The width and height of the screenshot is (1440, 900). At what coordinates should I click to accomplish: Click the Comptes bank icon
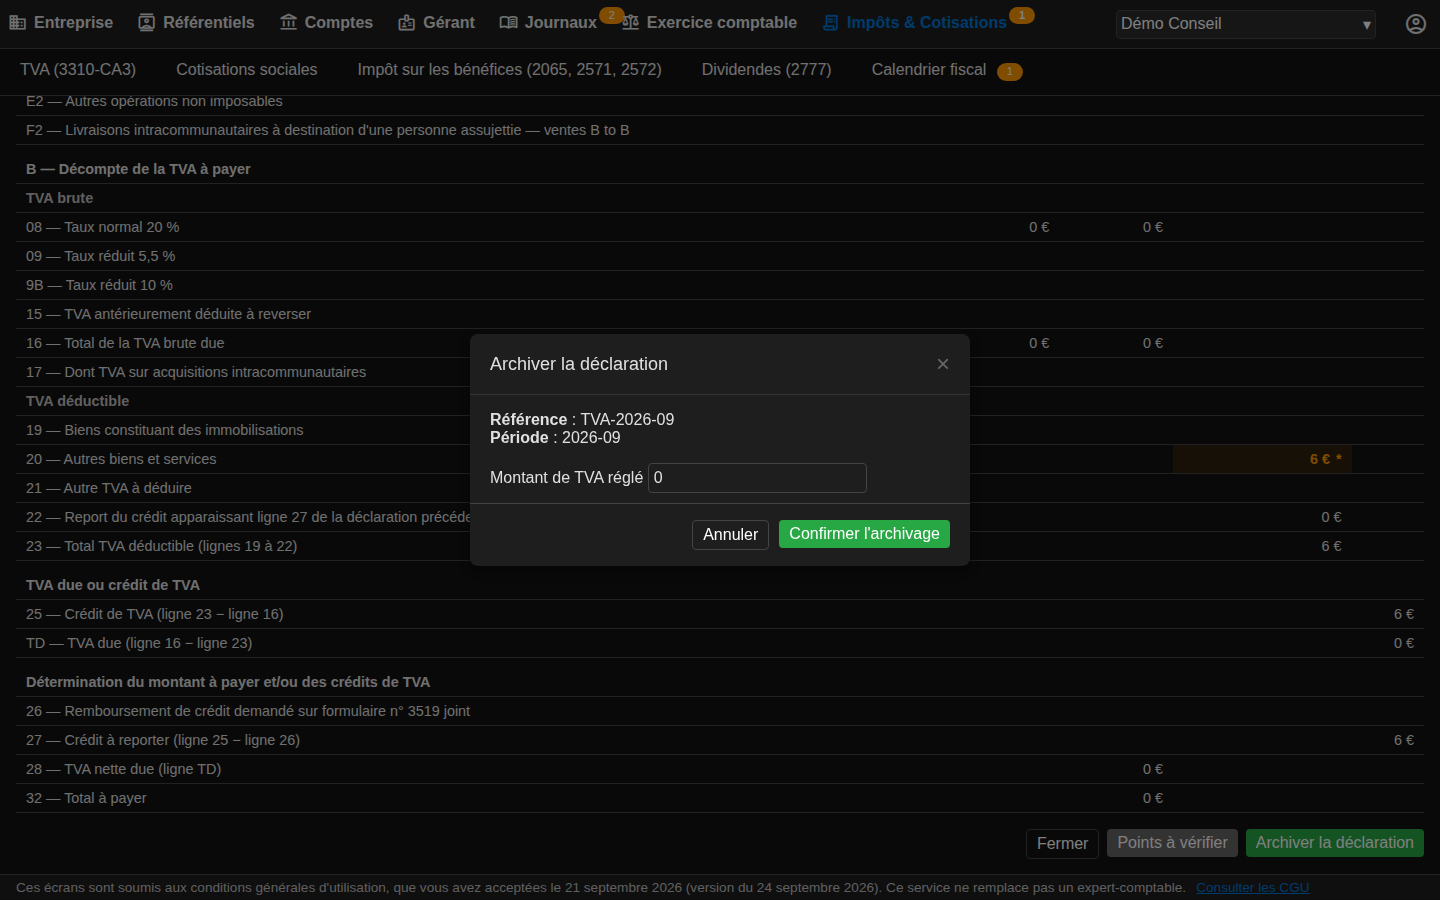pyautogui.click(x=289, y=23)
